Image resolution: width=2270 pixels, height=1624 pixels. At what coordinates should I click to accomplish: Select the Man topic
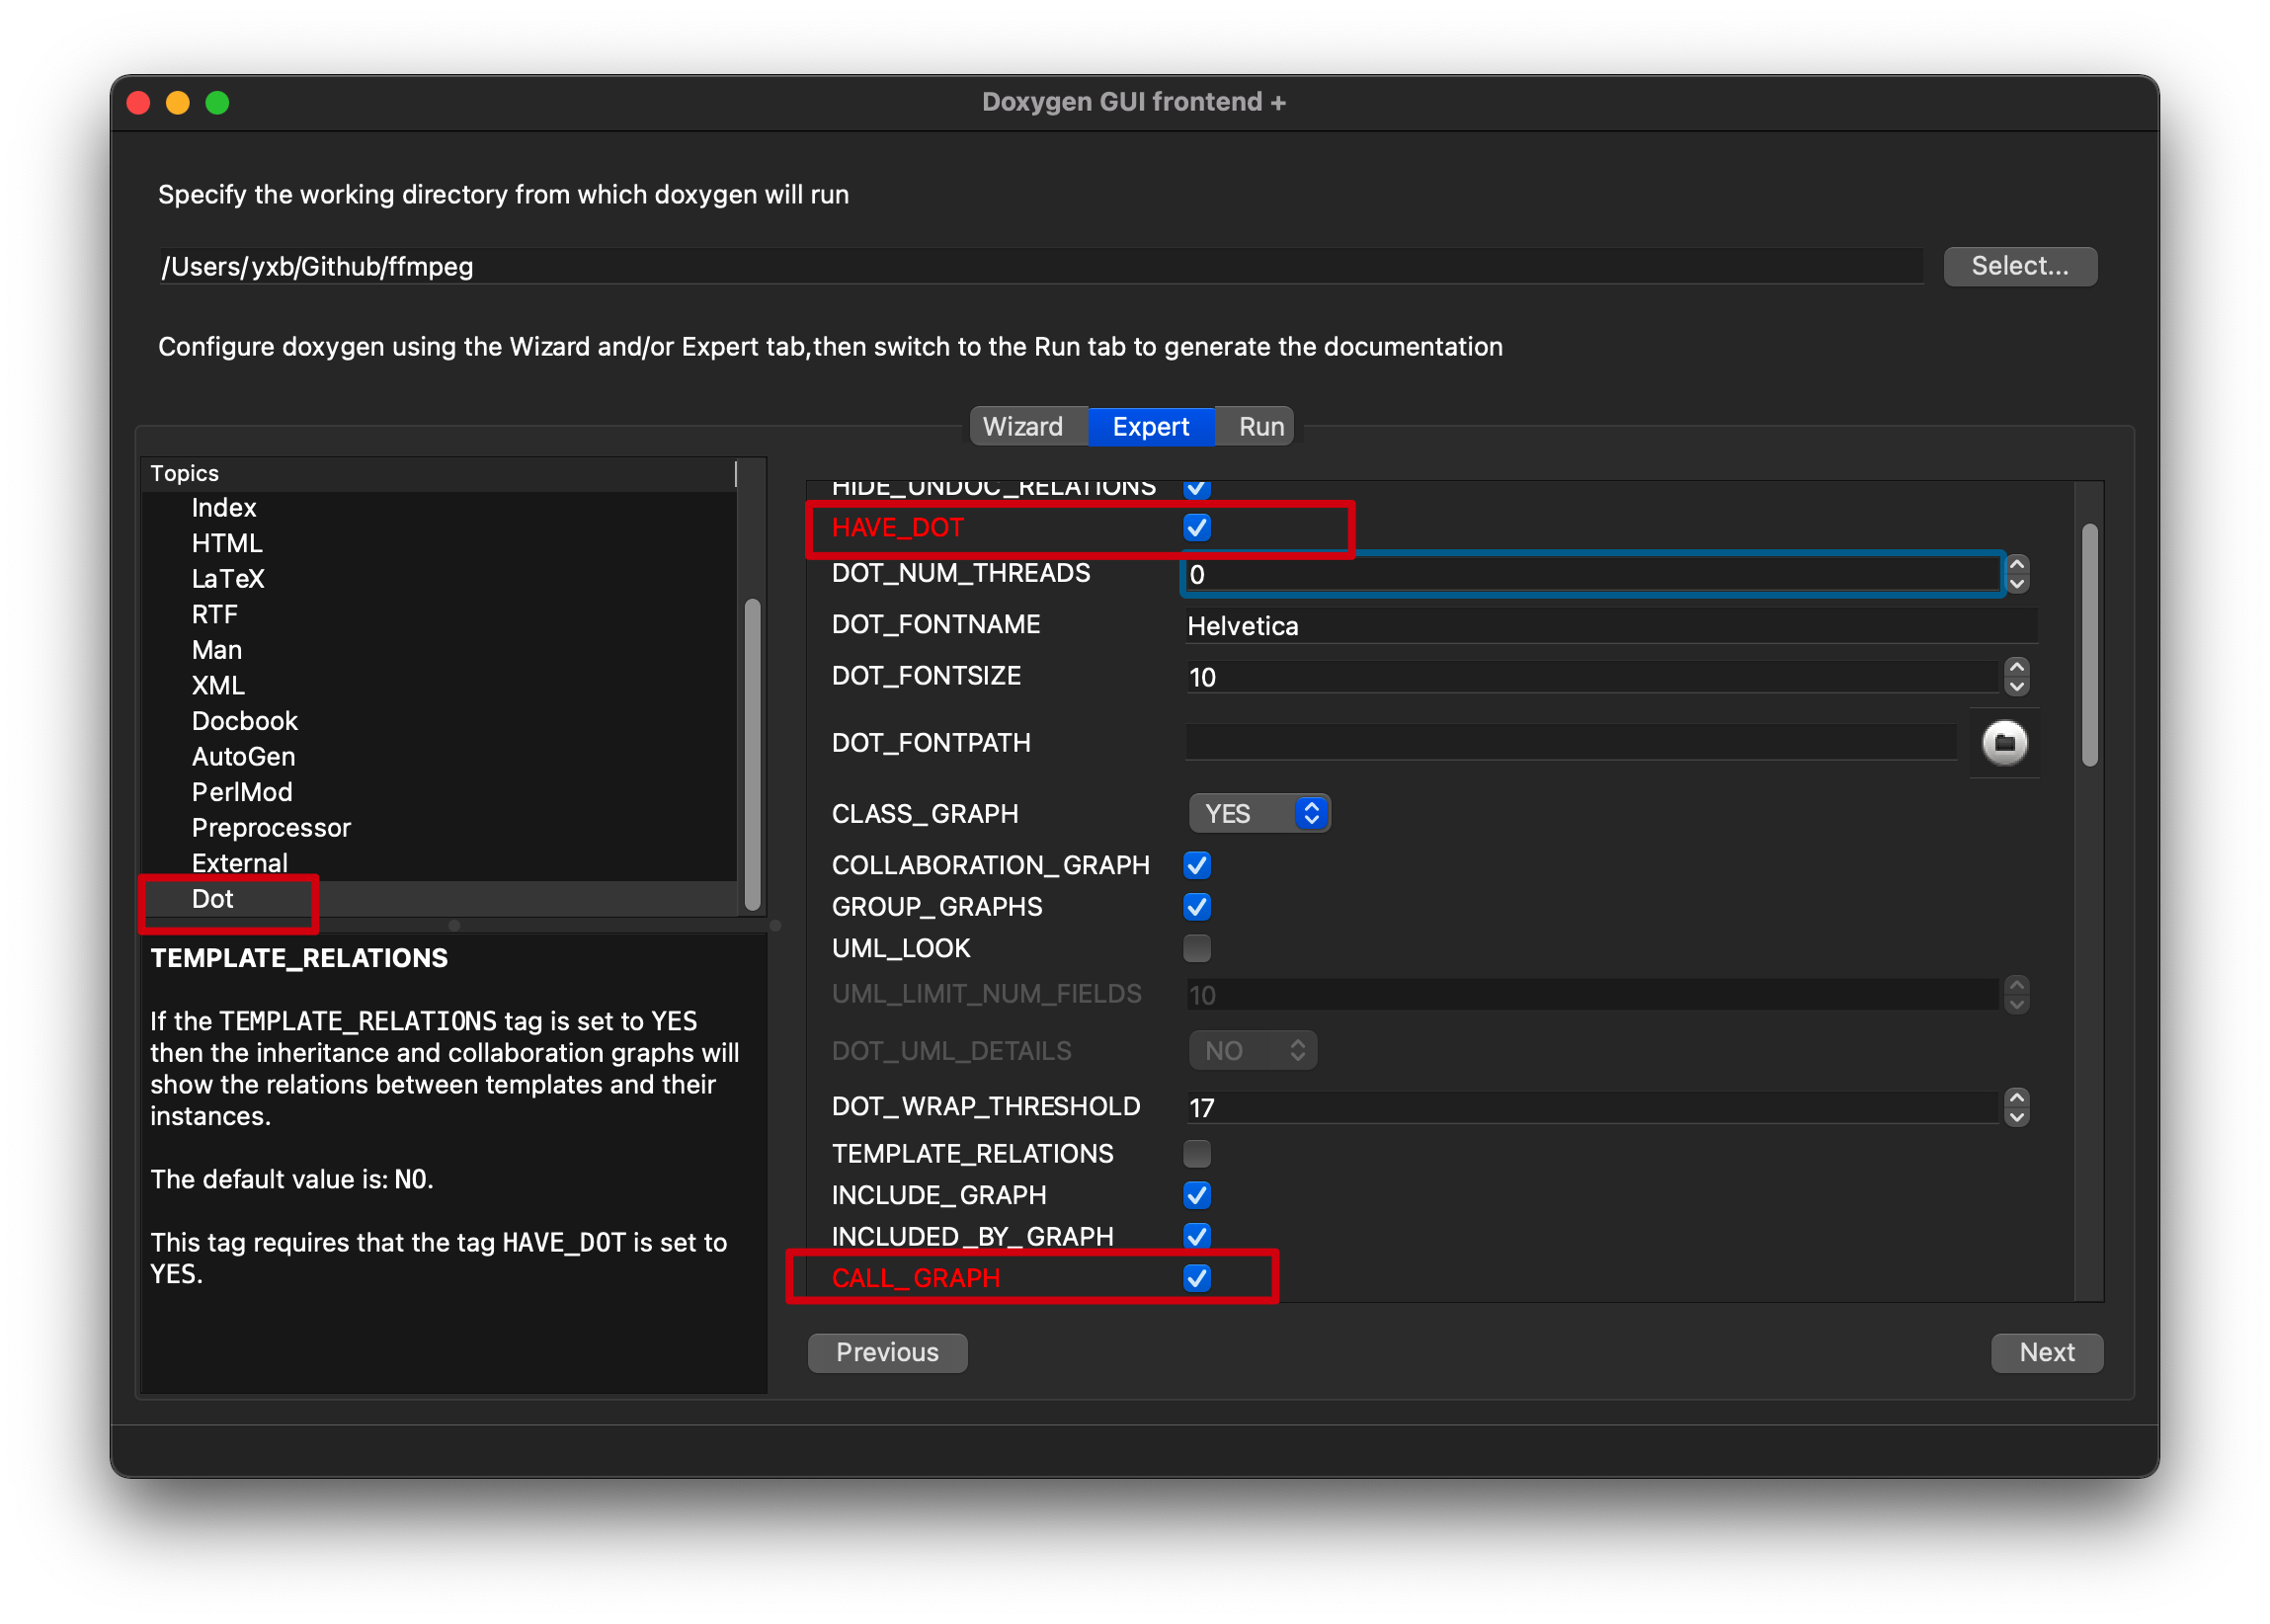pyautogui.click(x=217, y=650)
